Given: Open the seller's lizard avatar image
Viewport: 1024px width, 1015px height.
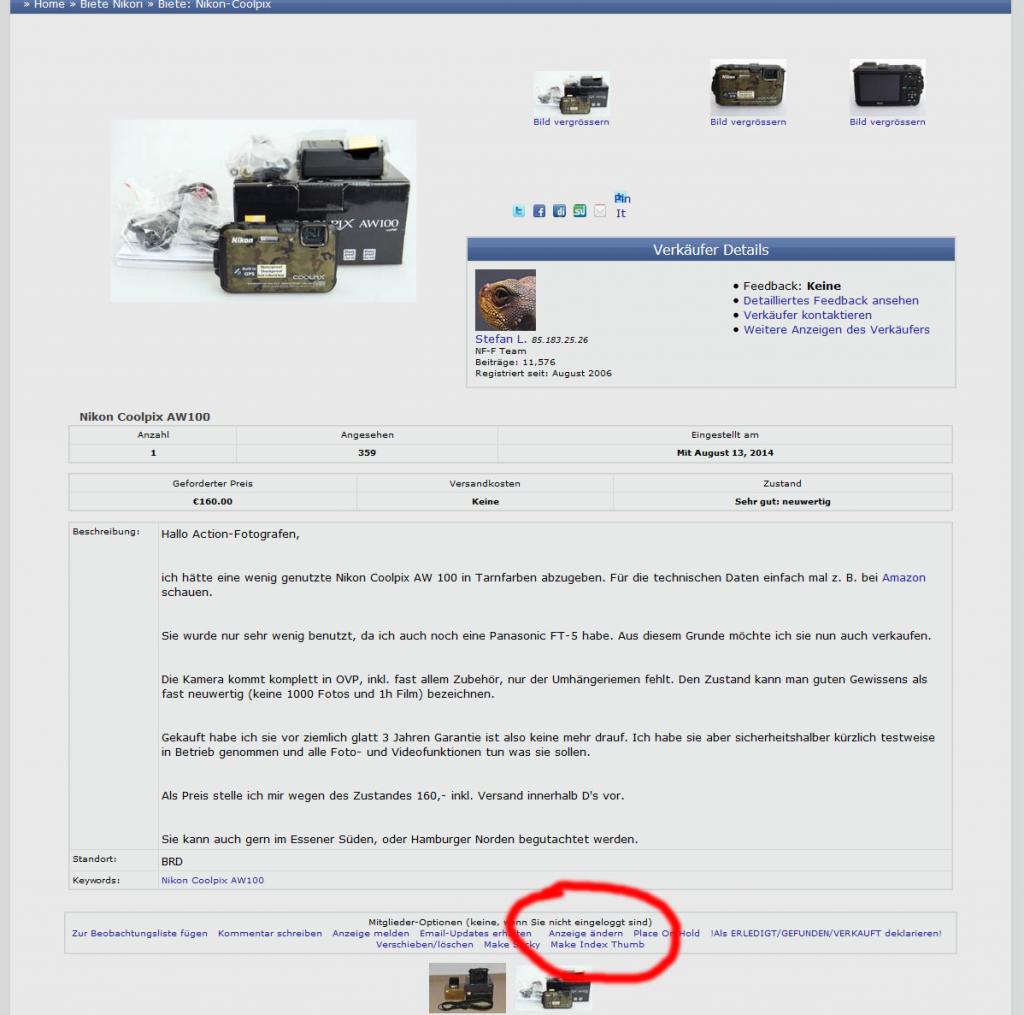Looking at the screenshot, I should click(505, 300).
